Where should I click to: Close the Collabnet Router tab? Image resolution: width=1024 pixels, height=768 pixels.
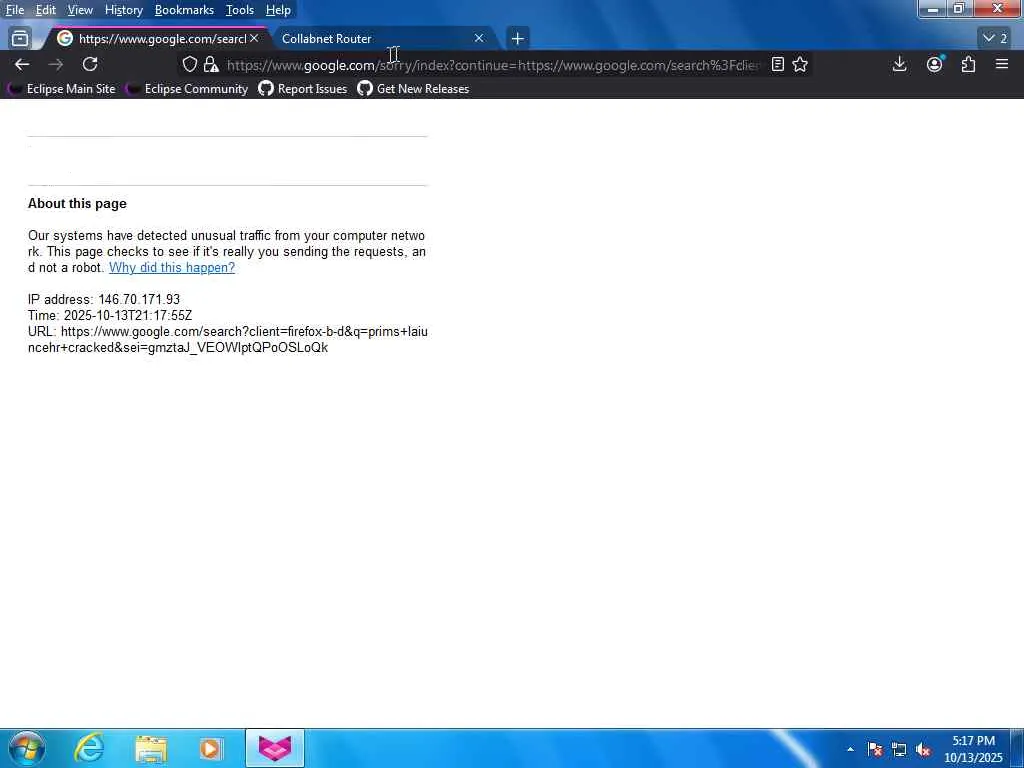tap(479, 39)
